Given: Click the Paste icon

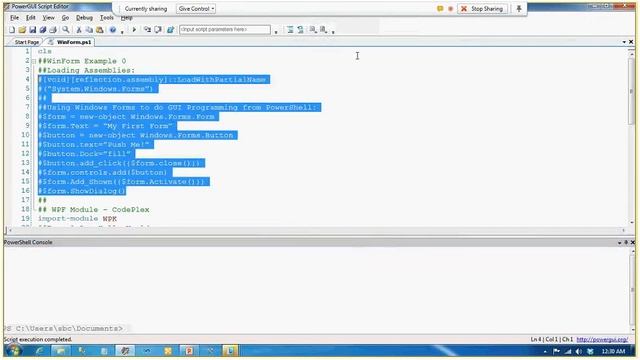Looking at the screenshot, I should 100,30.
